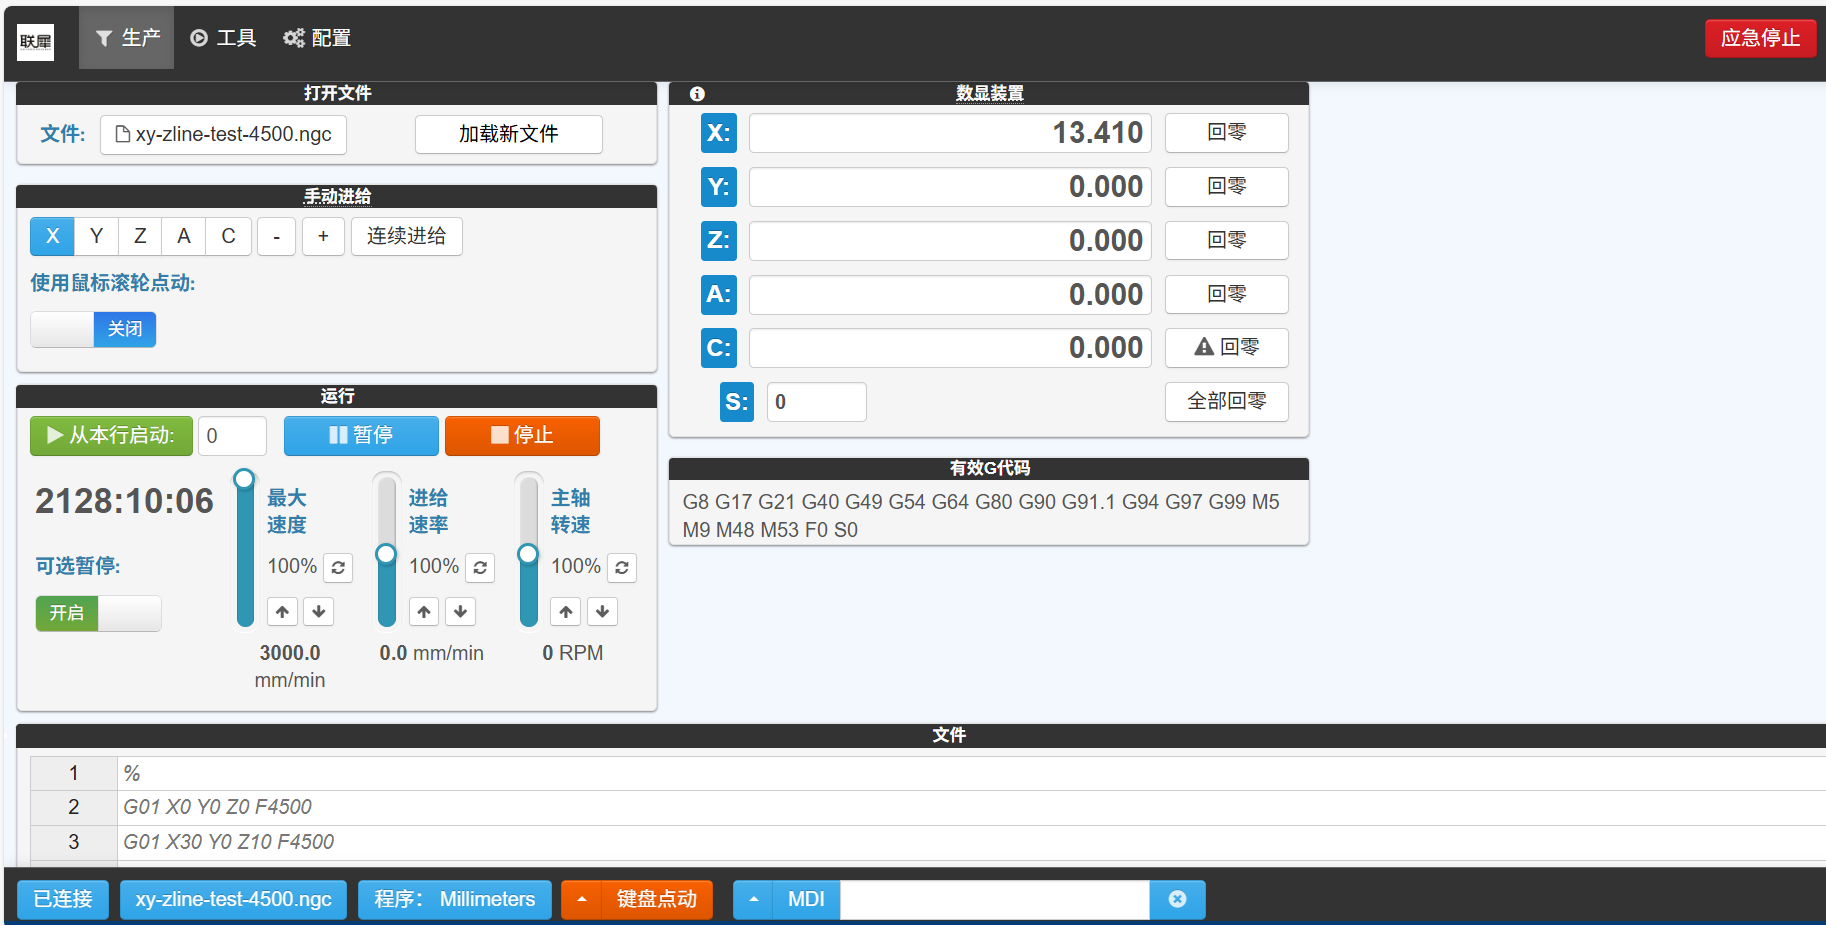Toggle the mouse wheel jog 关闭 switch

tap(93, 329)
